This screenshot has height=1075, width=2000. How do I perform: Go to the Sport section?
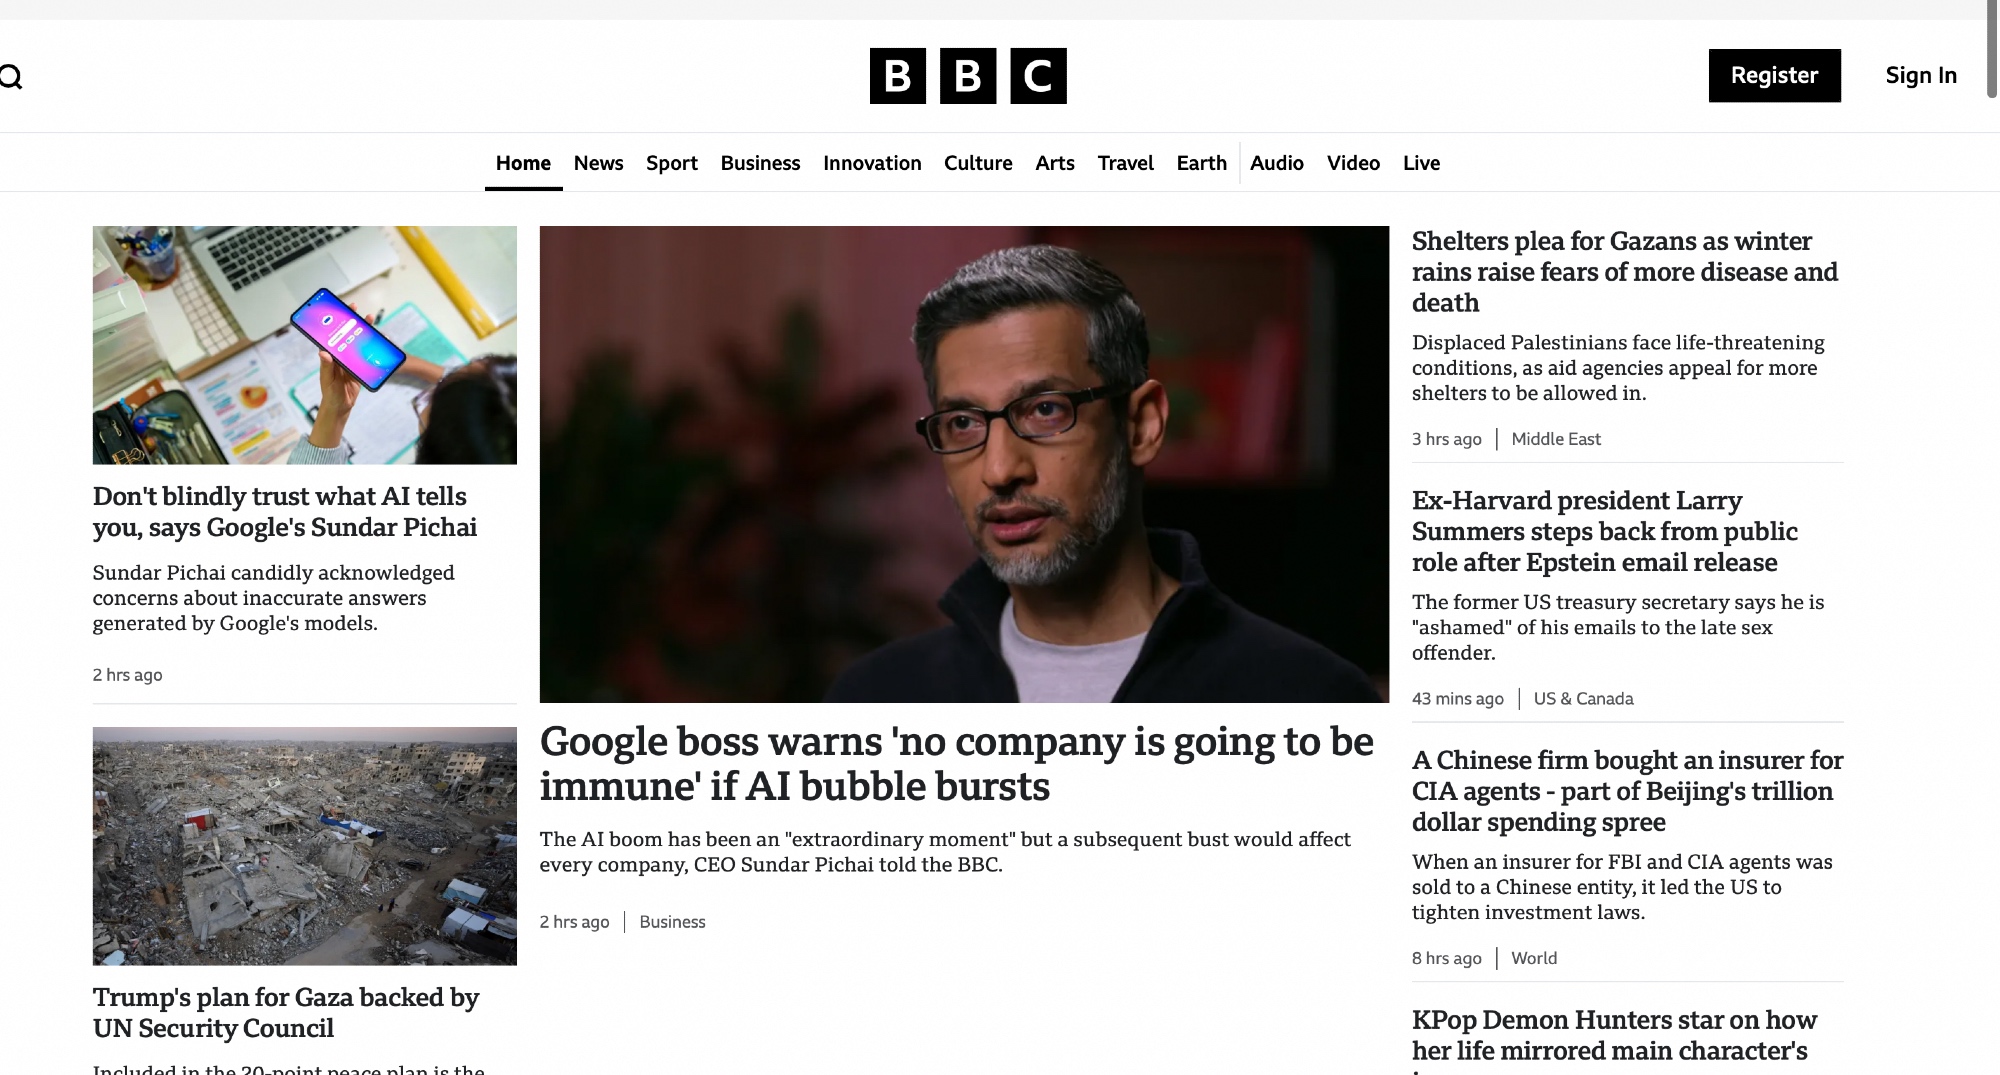click(x=671, y=163)
